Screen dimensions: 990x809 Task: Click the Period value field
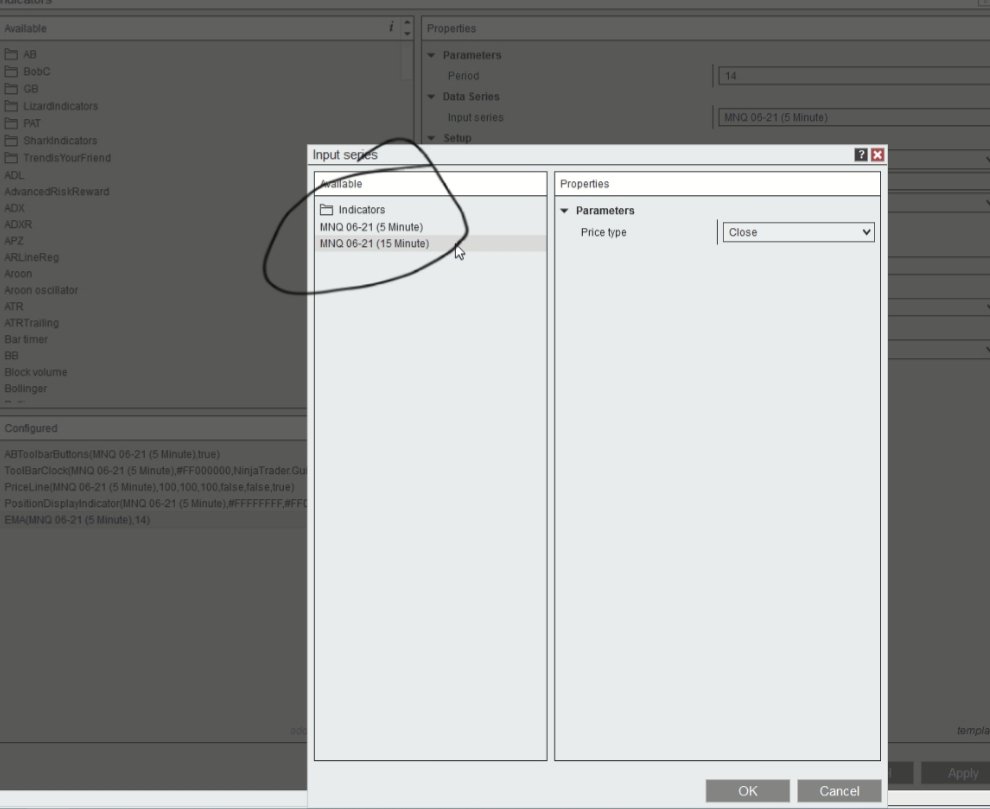coord(854,76)
